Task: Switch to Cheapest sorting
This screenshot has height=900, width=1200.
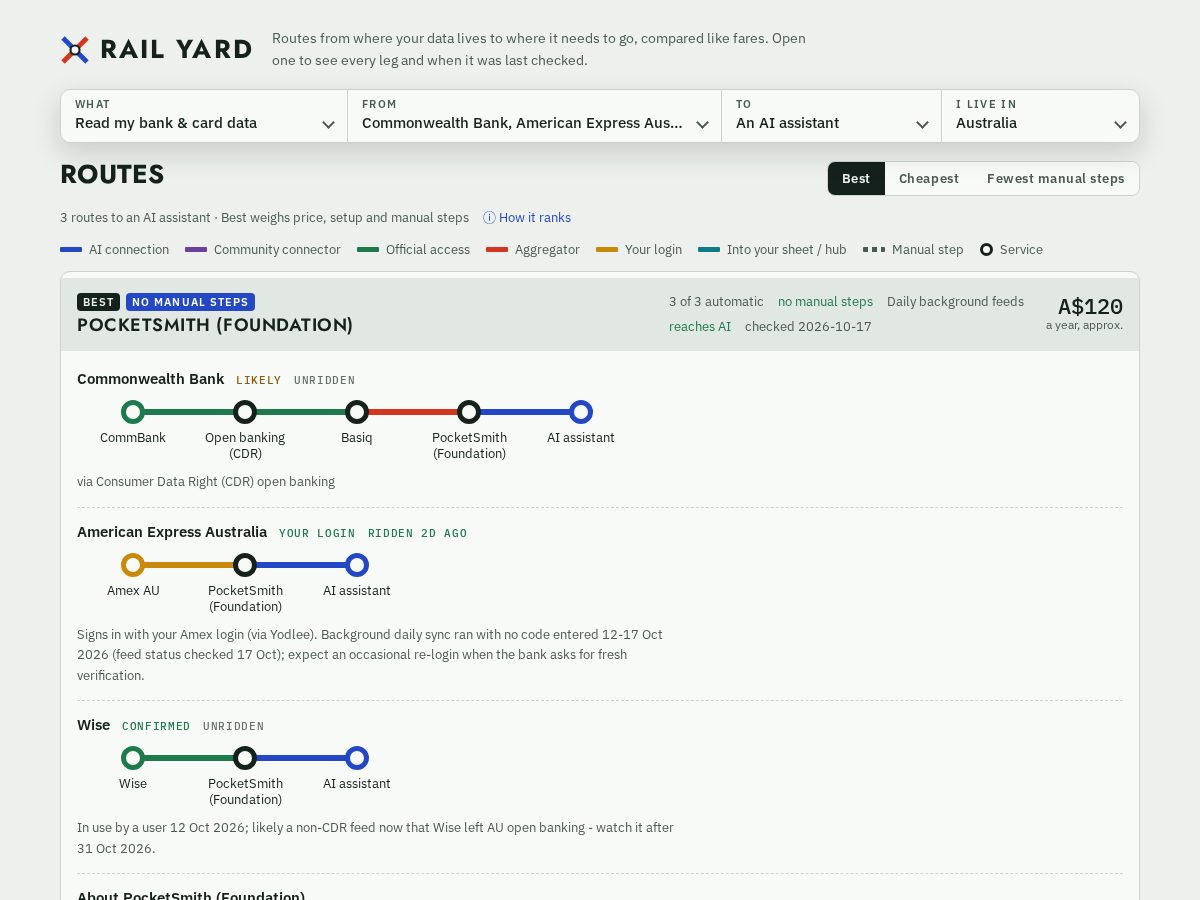Action: click(x=929, y=179)
